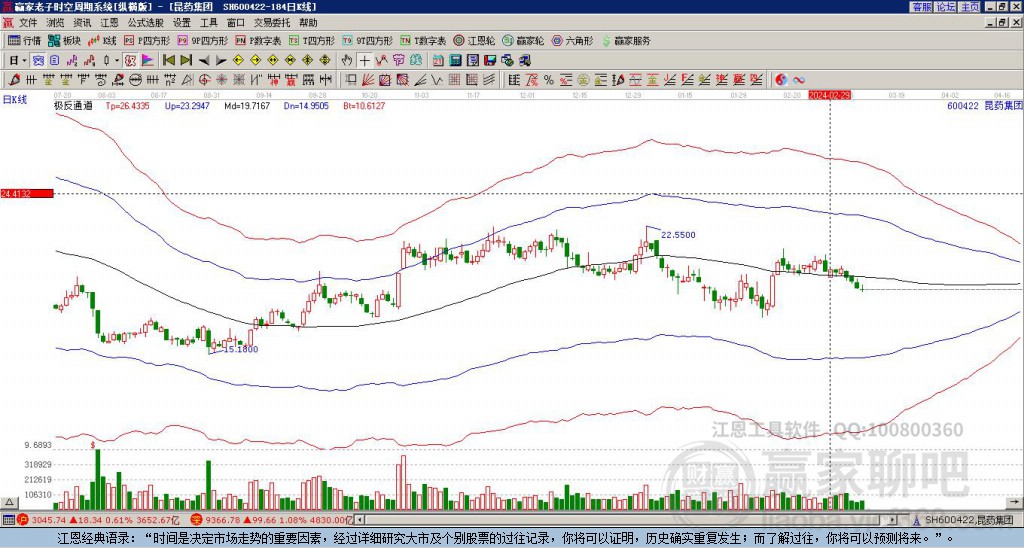This screenshot has width=1024, height=548.
Task: Open the 赢家轮 wheel tool
Action: [523, 40]
